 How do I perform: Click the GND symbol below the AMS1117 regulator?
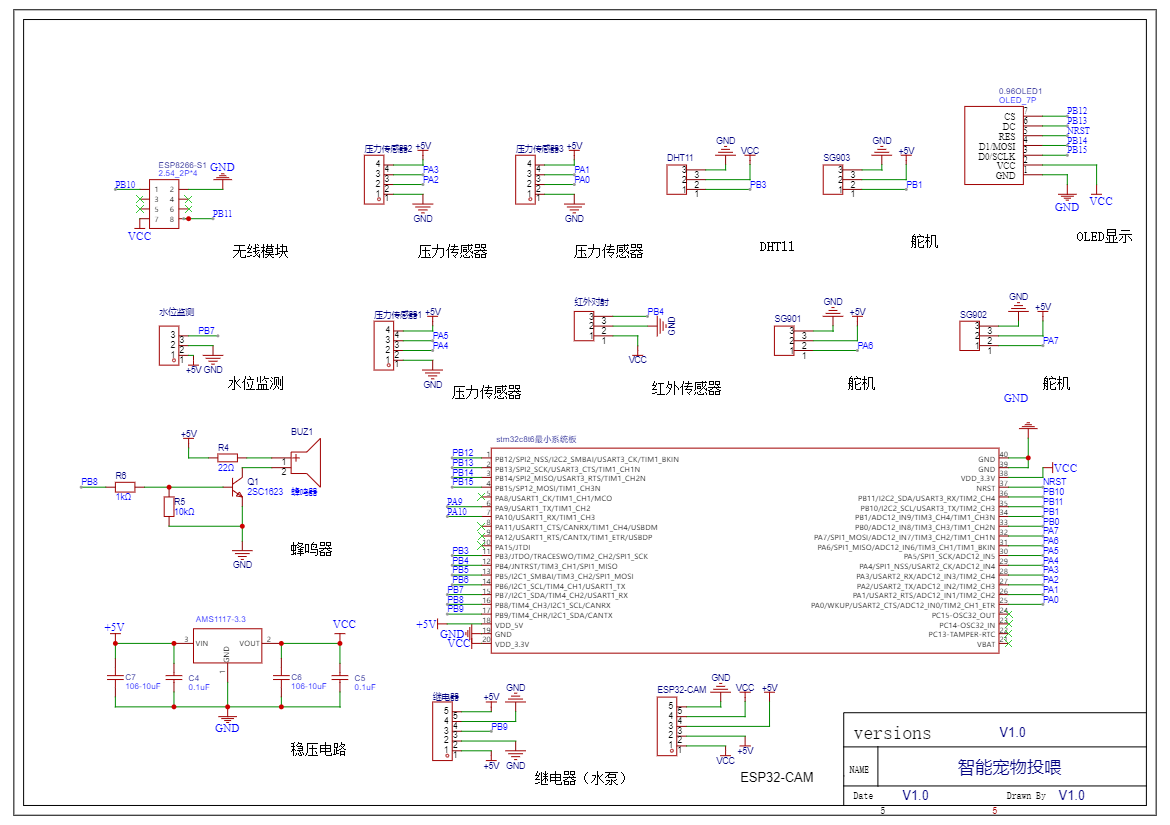tap(227, 722)
